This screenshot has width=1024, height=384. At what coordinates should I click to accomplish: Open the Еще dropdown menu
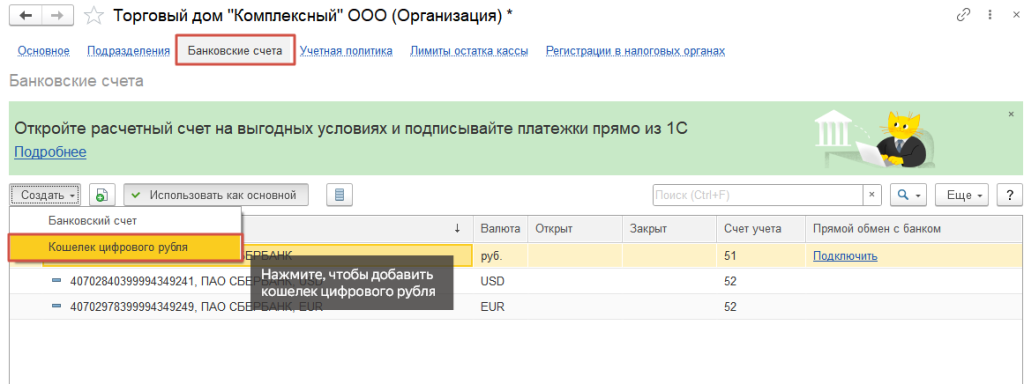[962, 195]
